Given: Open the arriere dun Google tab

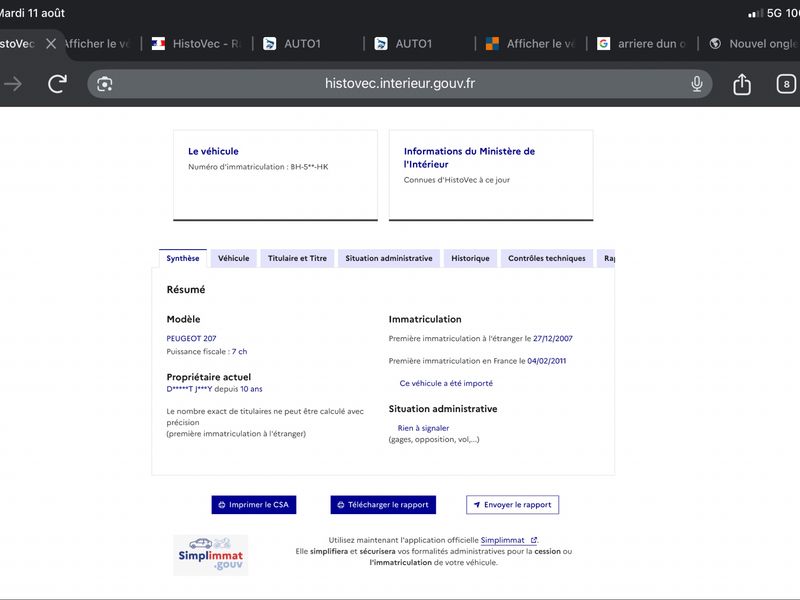Looking at the screenshot, I should coord(642,44).
